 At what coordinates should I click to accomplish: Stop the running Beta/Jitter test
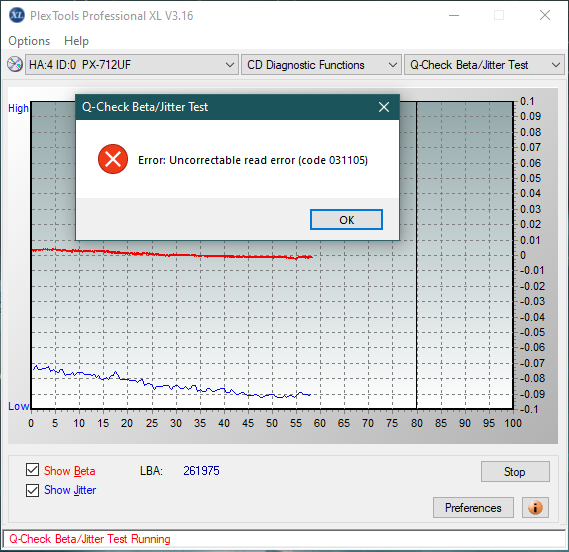[515, 472]
